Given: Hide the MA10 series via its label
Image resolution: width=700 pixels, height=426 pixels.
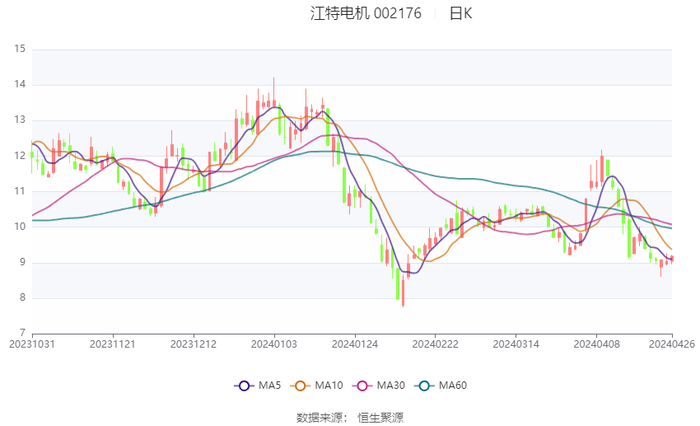Looking at the screenshot, I should click(329, 386).
